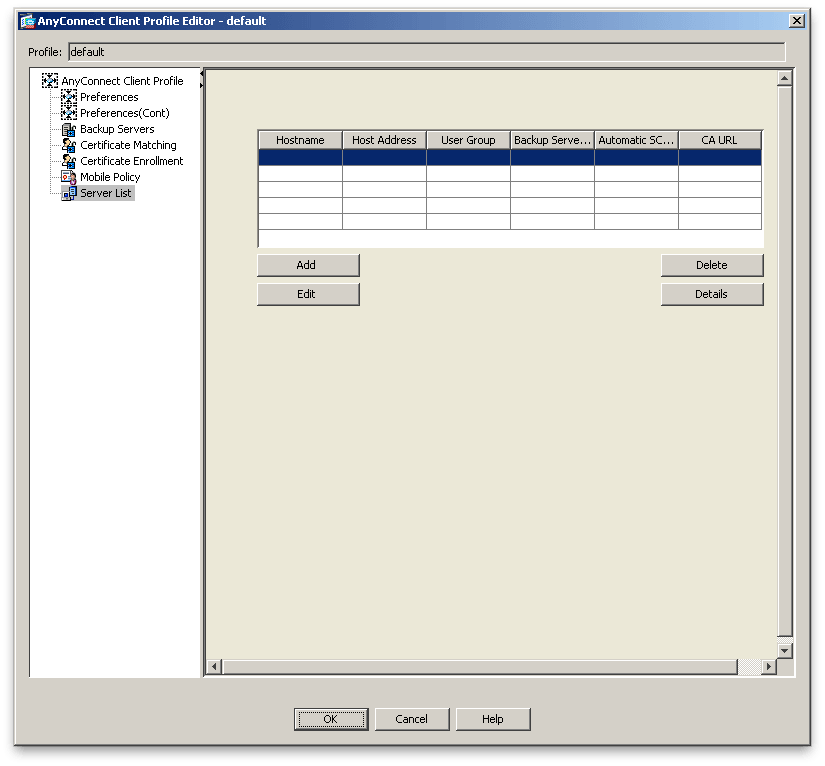Click the horizontal scrollbar thumb
This screenshot has height=766, width=825.
click(x=480, y=667)
